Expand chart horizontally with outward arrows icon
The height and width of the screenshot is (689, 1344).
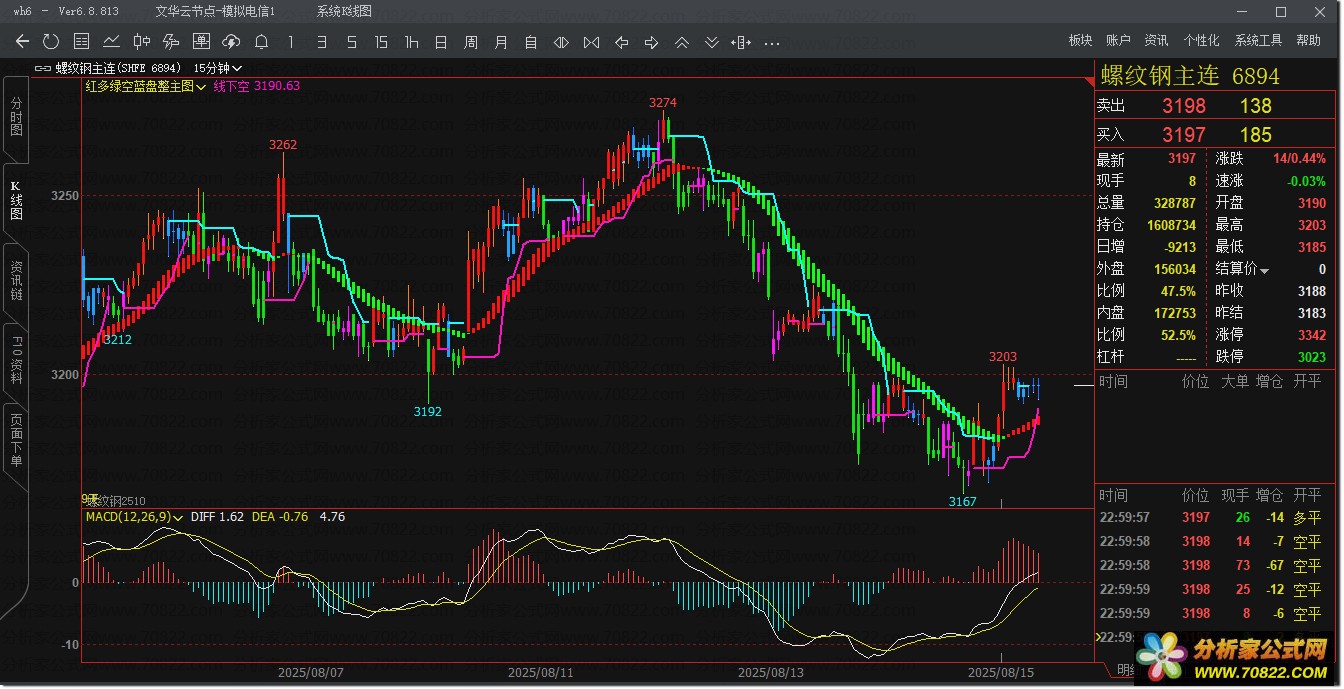[561, 42]
